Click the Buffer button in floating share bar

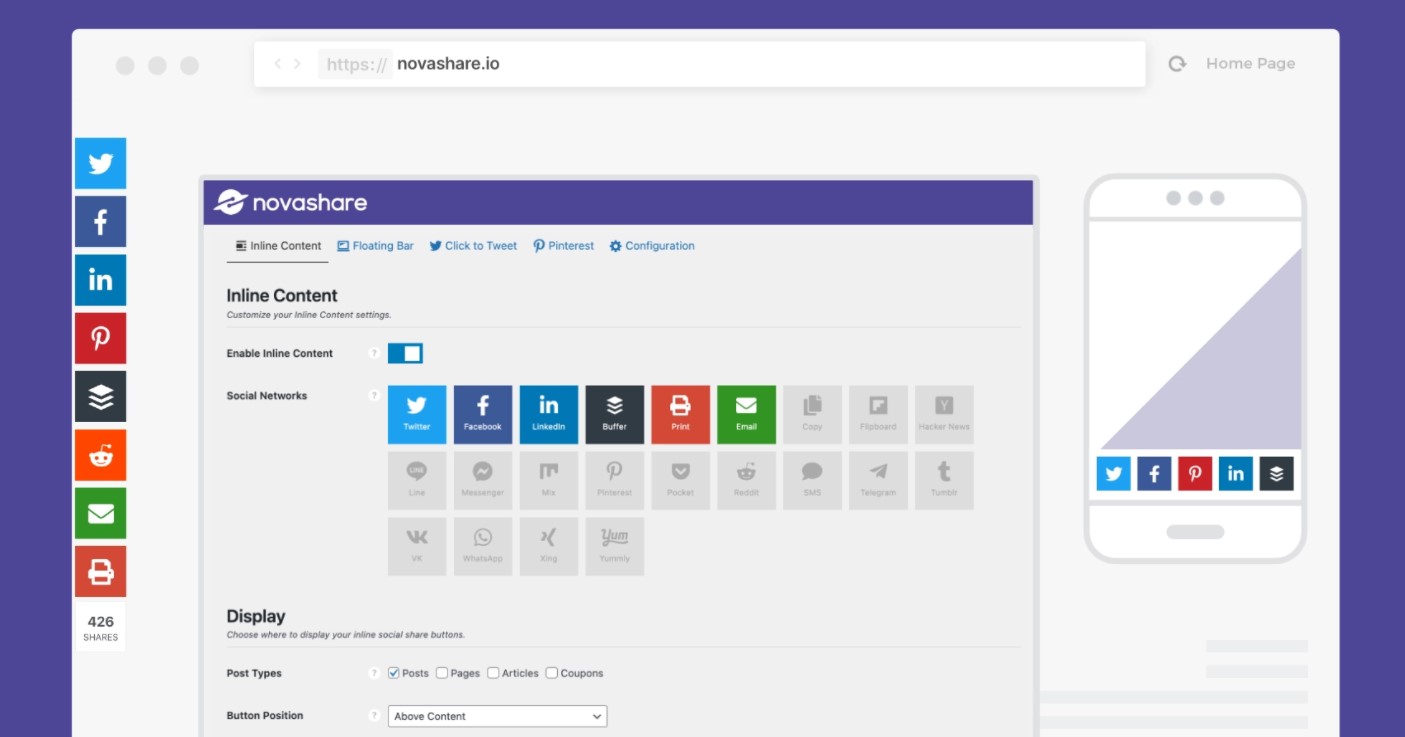pos(100,396)
